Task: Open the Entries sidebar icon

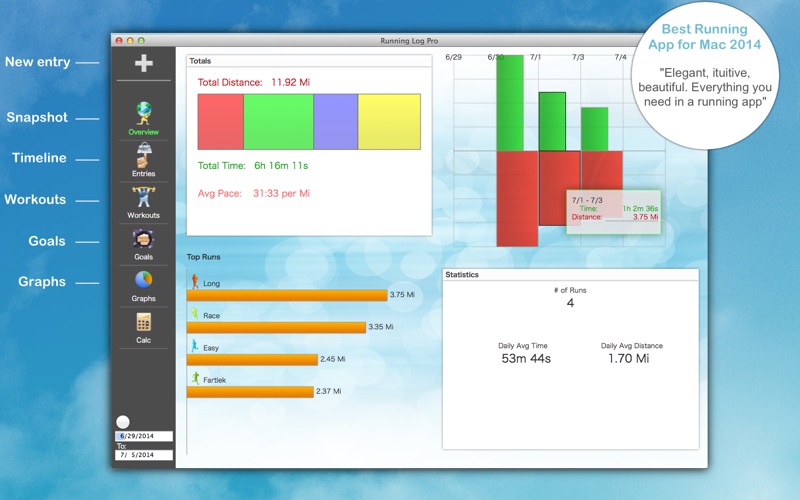Action: point(143,155)
